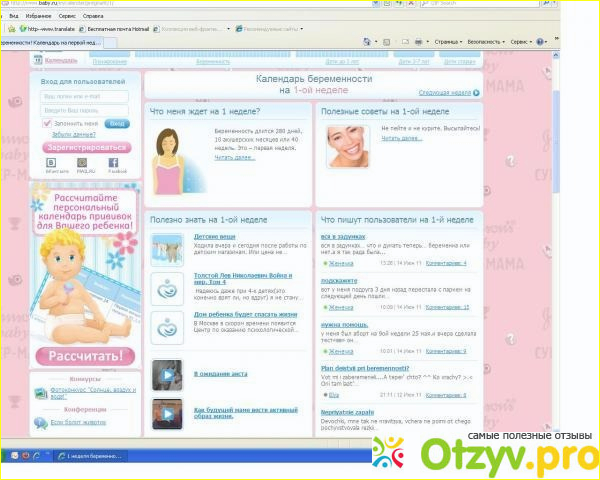Play the В ожидании аиста video thumbnail
Screen dimensions: 600x480
point(166,376)
